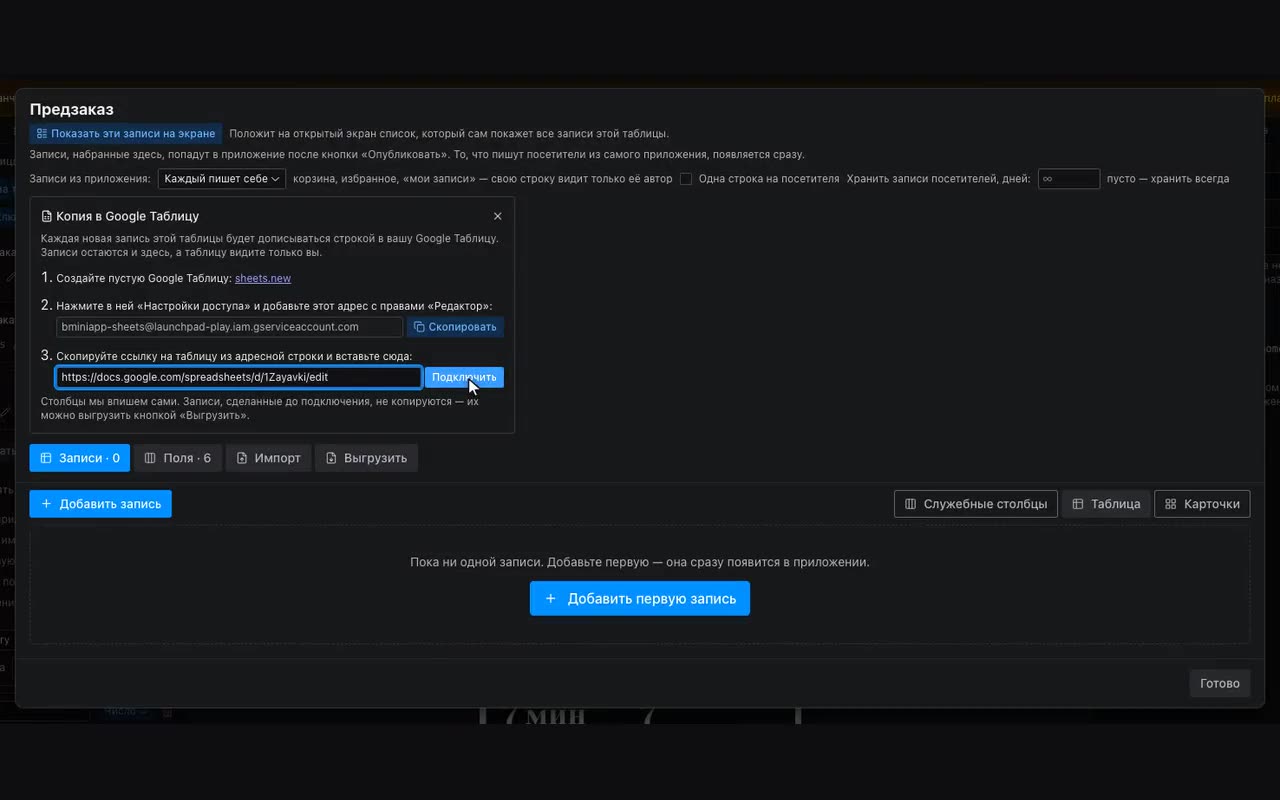Click the export icon on Выгрузить
1280x800 pixels.
click(x=331, y=458)
